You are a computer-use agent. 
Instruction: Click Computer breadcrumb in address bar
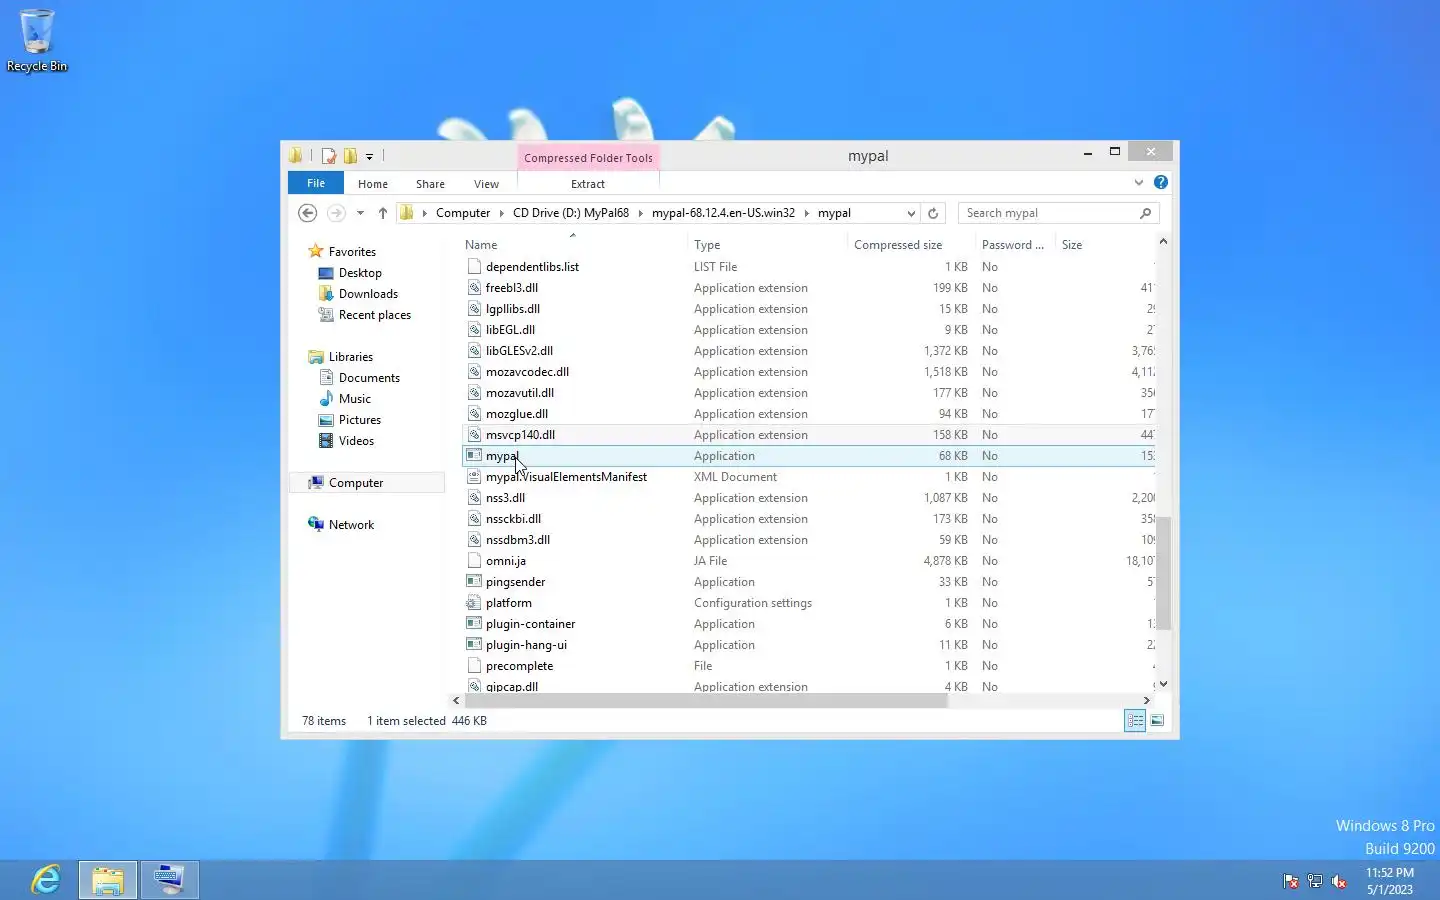pos(463,213)
